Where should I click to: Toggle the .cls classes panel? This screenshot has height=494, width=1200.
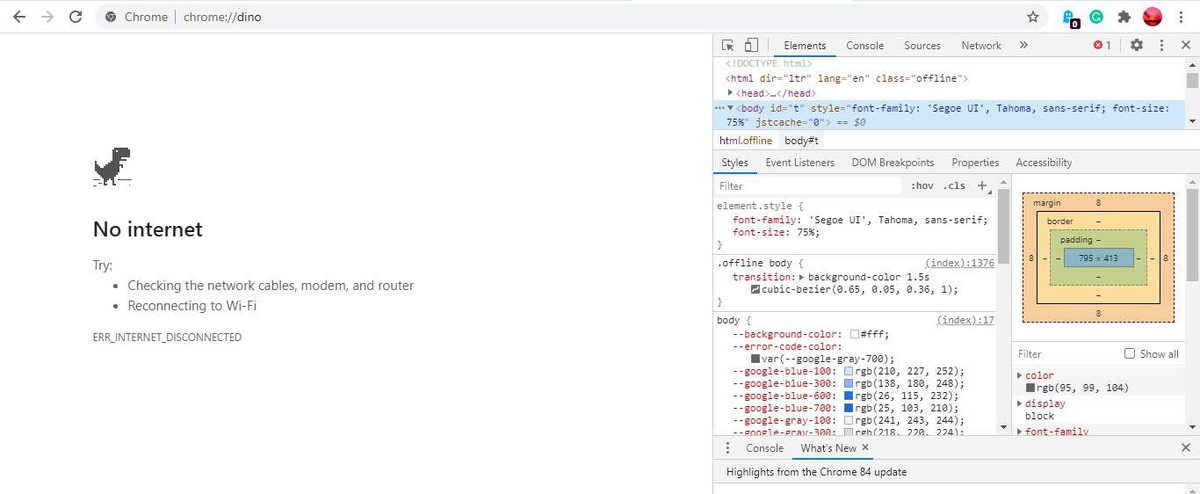click(955, 185)
